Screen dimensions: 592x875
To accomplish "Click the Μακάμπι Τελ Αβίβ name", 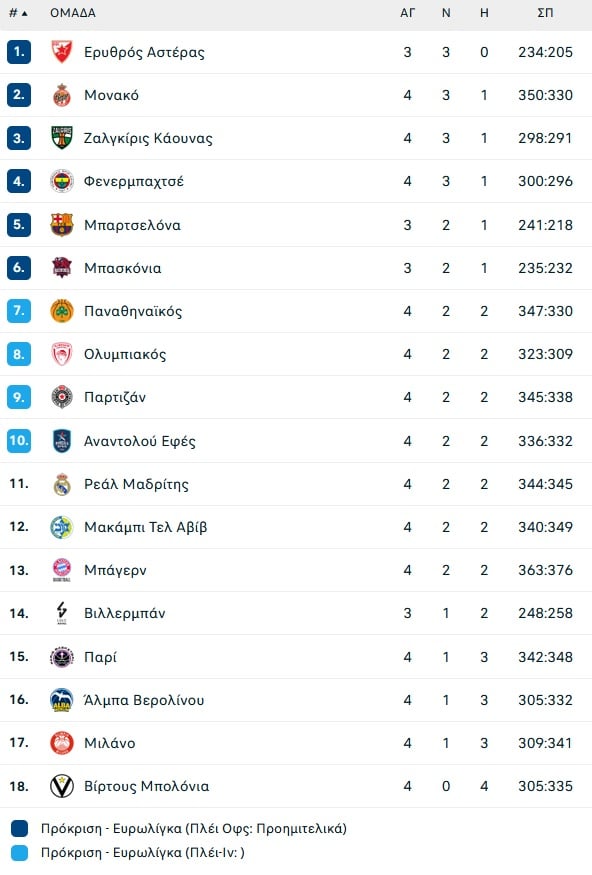I will [x=146, y=527].
